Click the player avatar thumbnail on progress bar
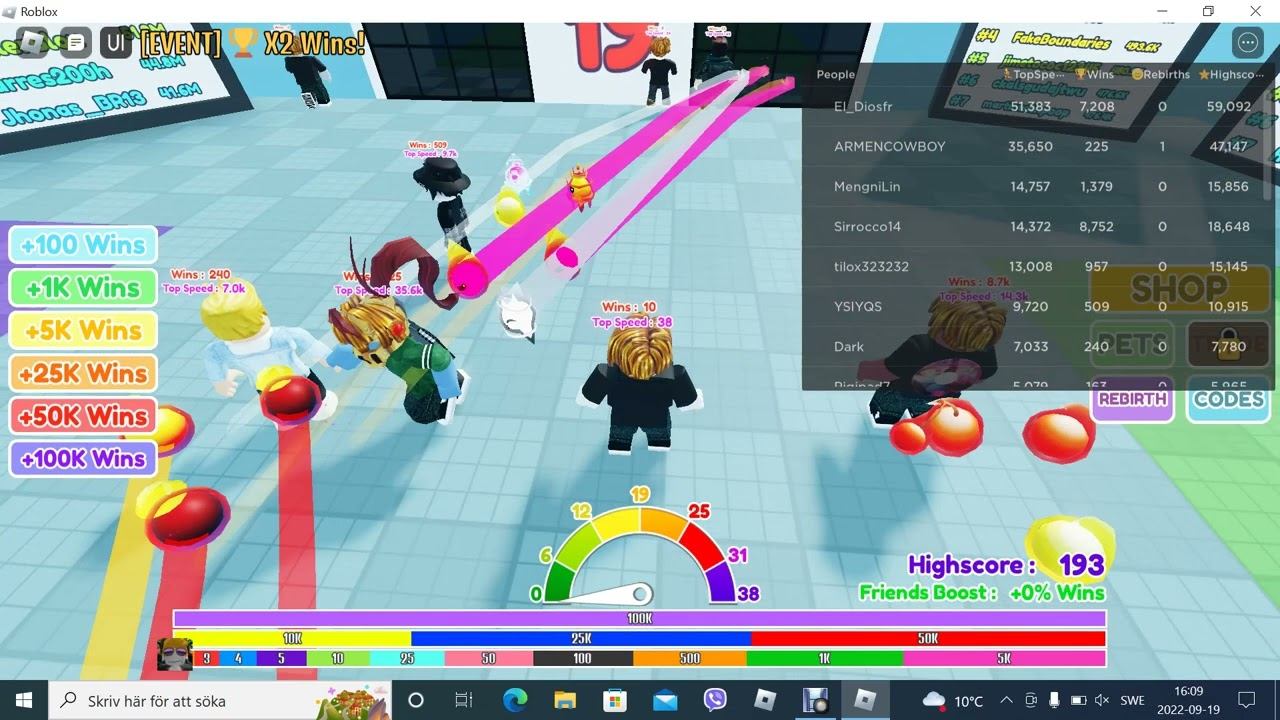The width and height of the screenshot is (1280, 720). point(175,654)
